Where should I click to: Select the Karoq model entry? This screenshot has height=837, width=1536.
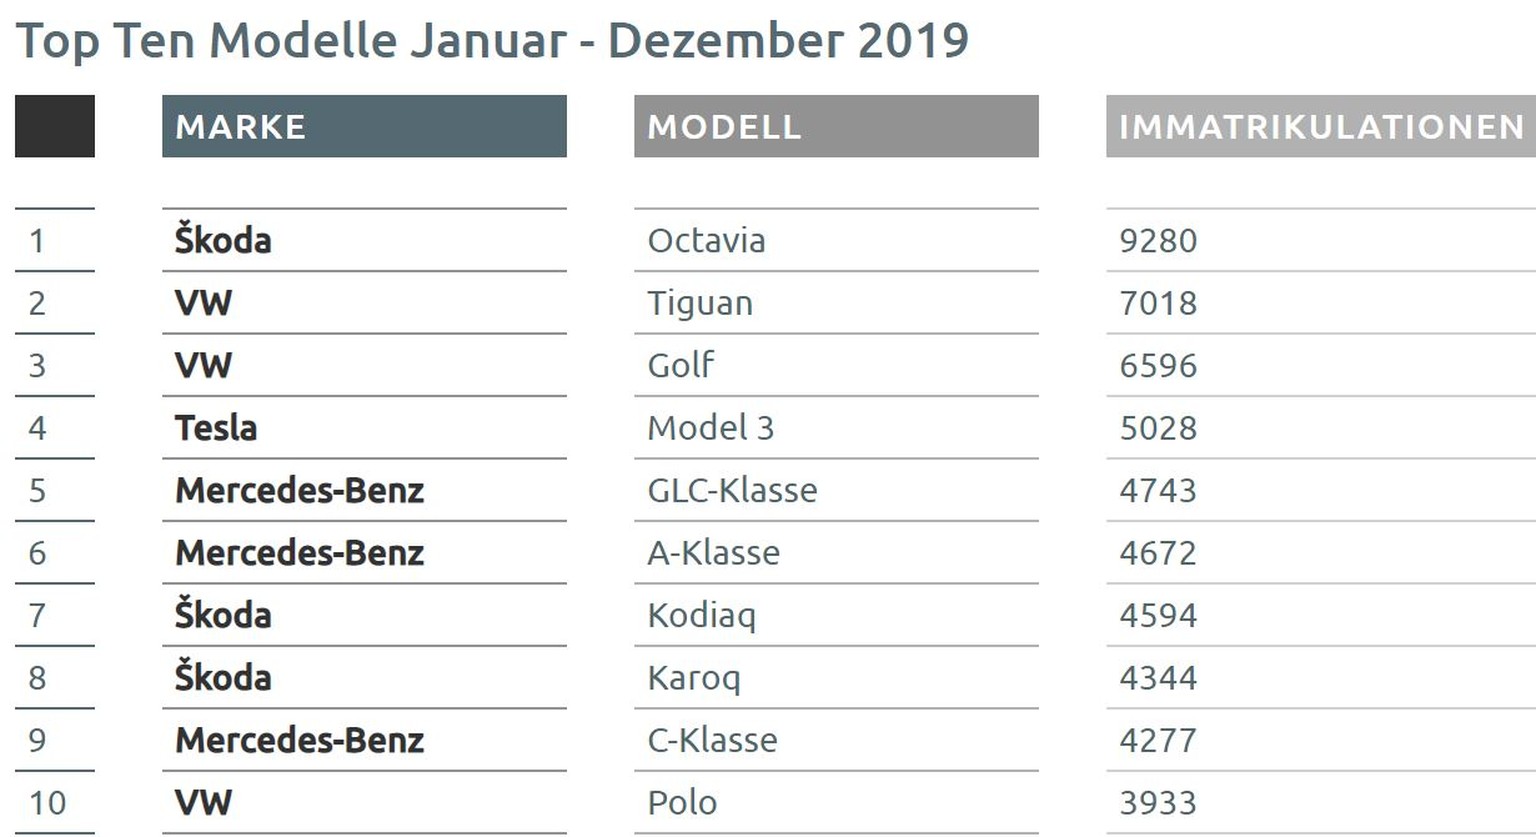click(x=694, y=678)
